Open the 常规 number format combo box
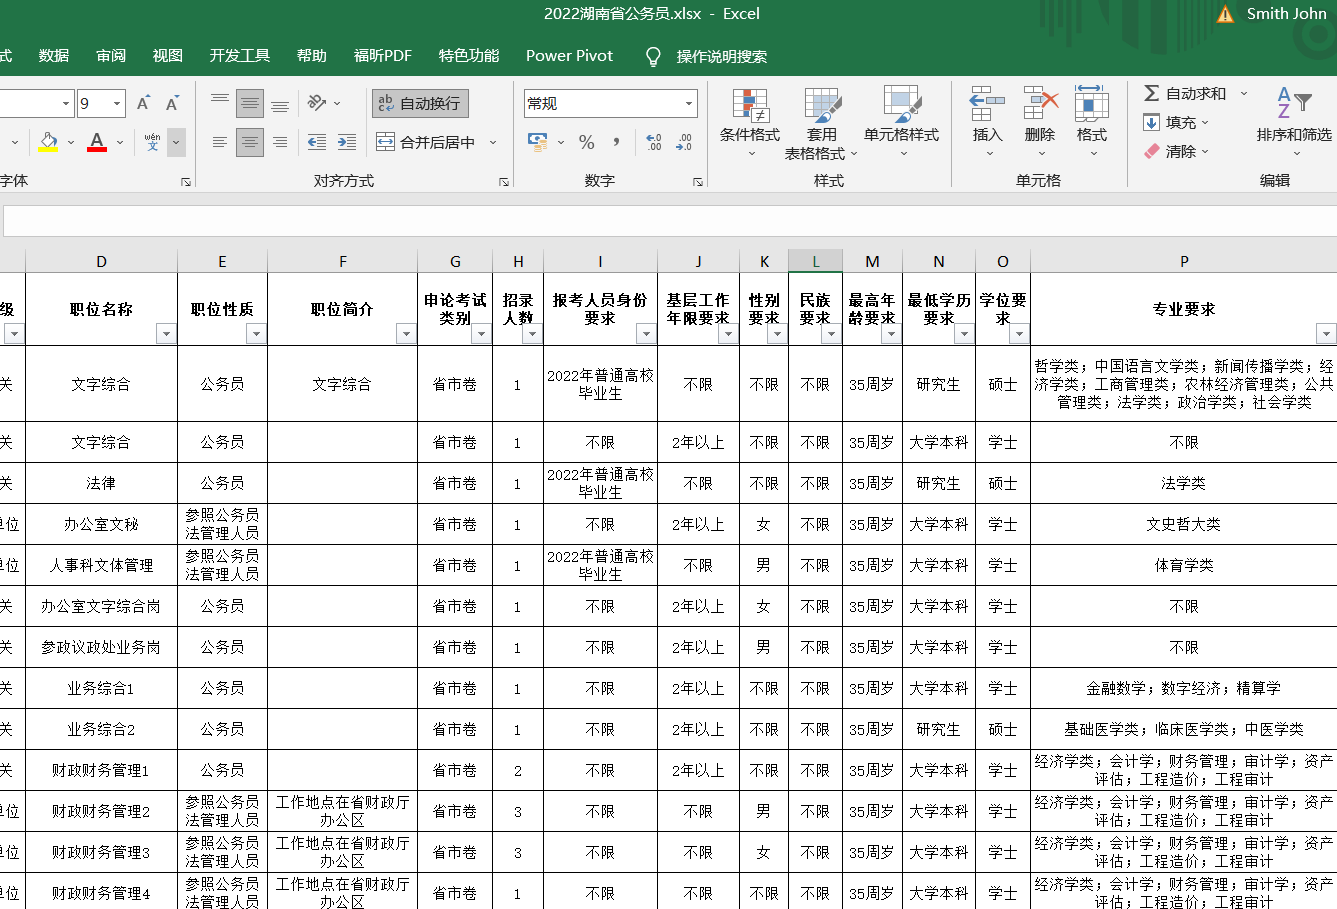1337x909 pixels. point(610,103)
